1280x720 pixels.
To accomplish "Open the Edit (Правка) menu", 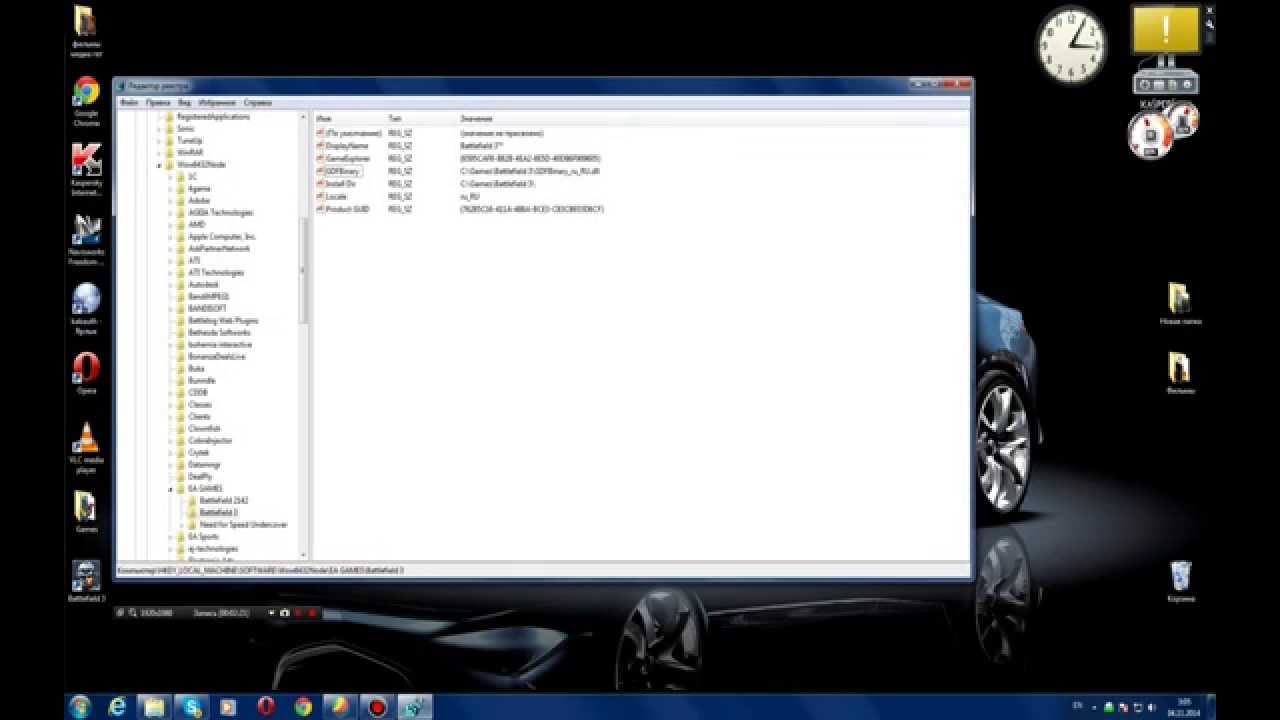I will 157,103.
